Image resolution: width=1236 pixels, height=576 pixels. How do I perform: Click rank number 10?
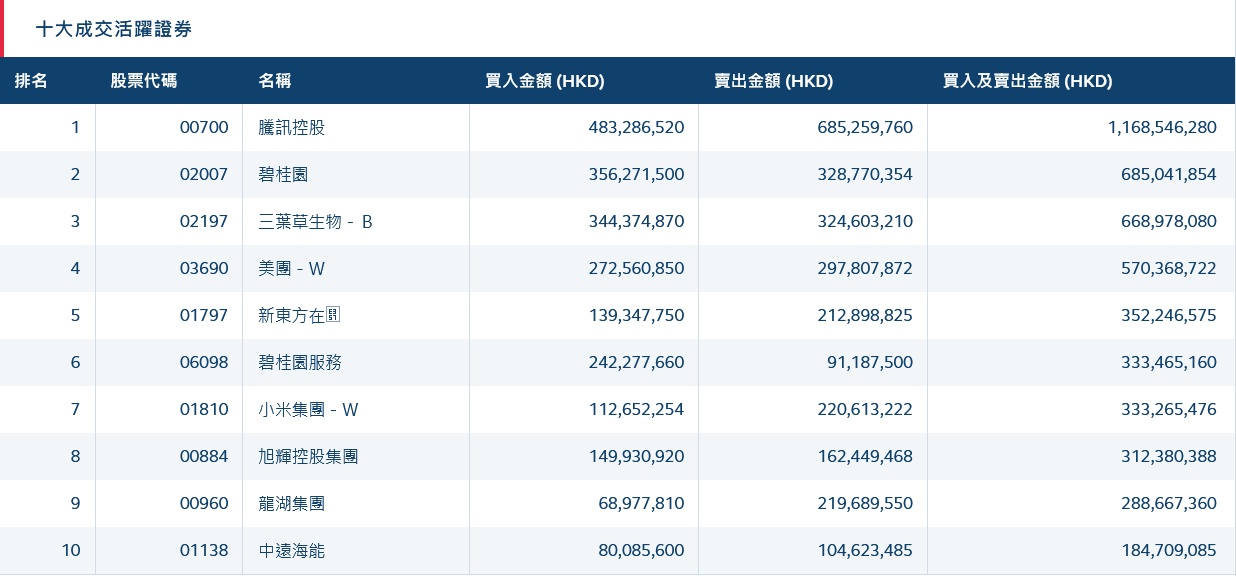pyautogui.click(x=71, y=551)
